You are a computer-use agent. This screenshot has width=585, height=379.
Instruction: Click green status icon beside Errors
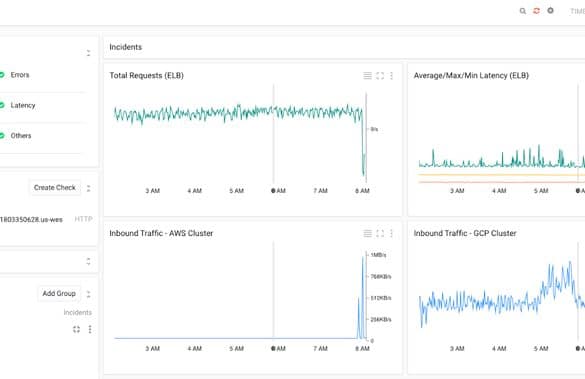coord(1,75)
